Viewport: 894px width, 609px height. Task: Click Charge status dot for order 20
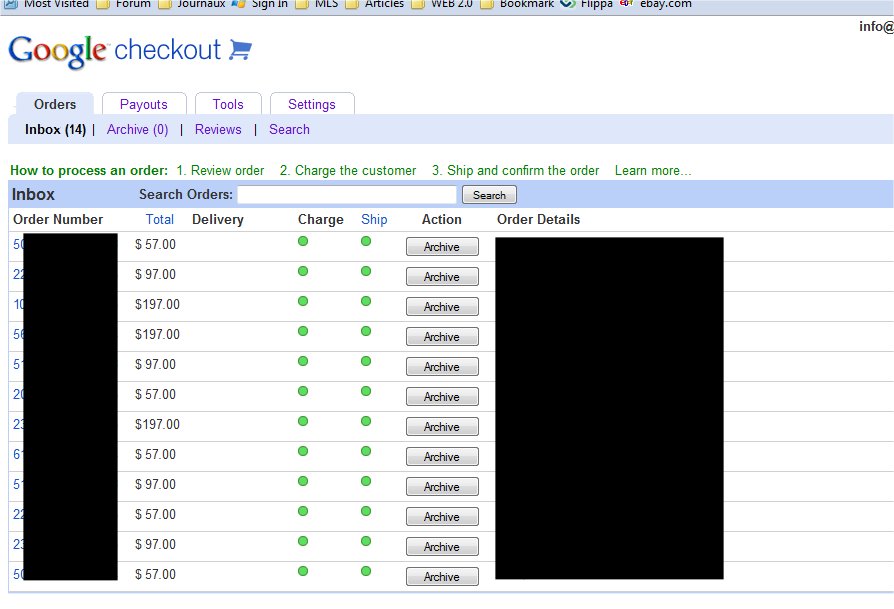point(303,391)
